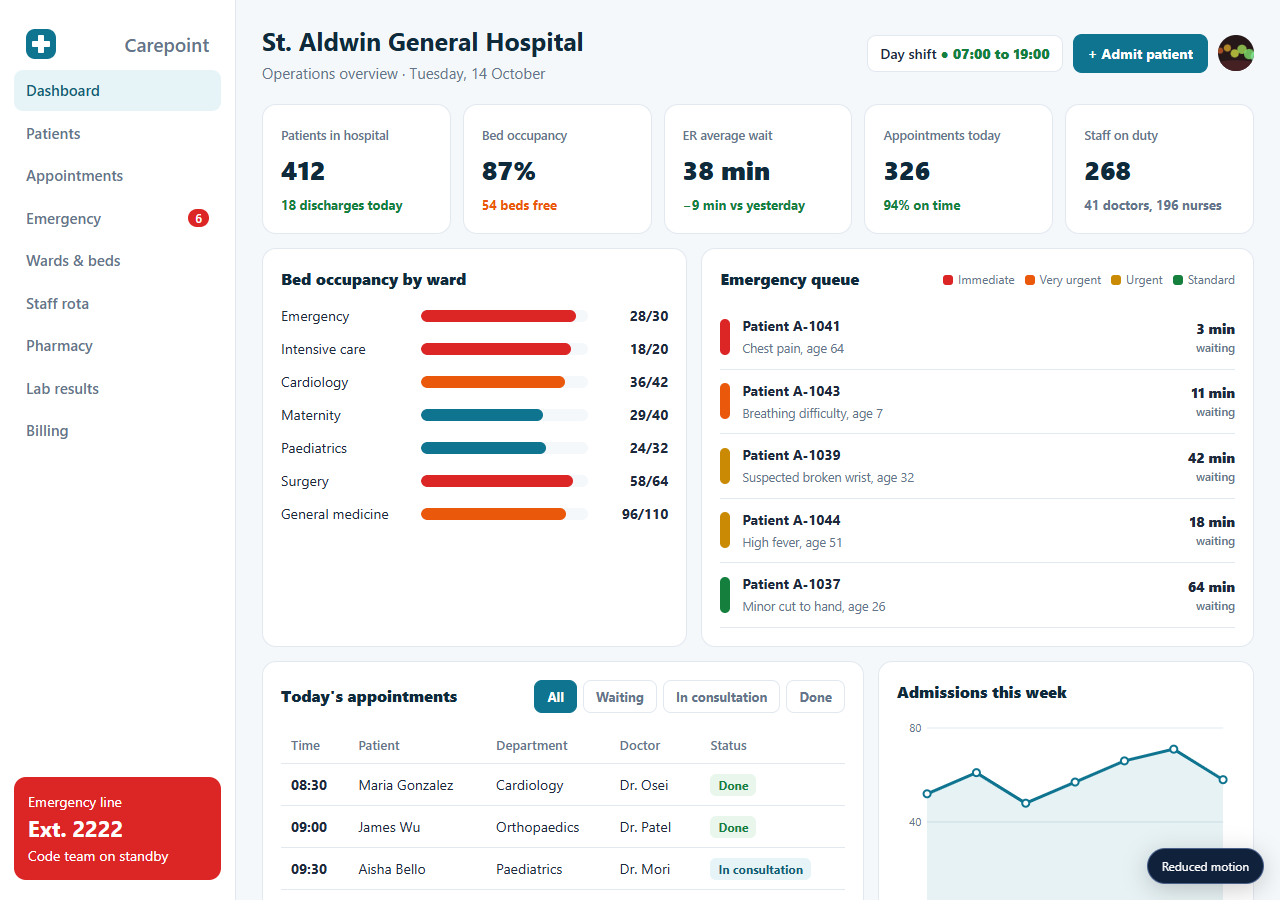The image size is (1280, 900).
Task: View Lab results from sidebar
Action: coord(117,388)
